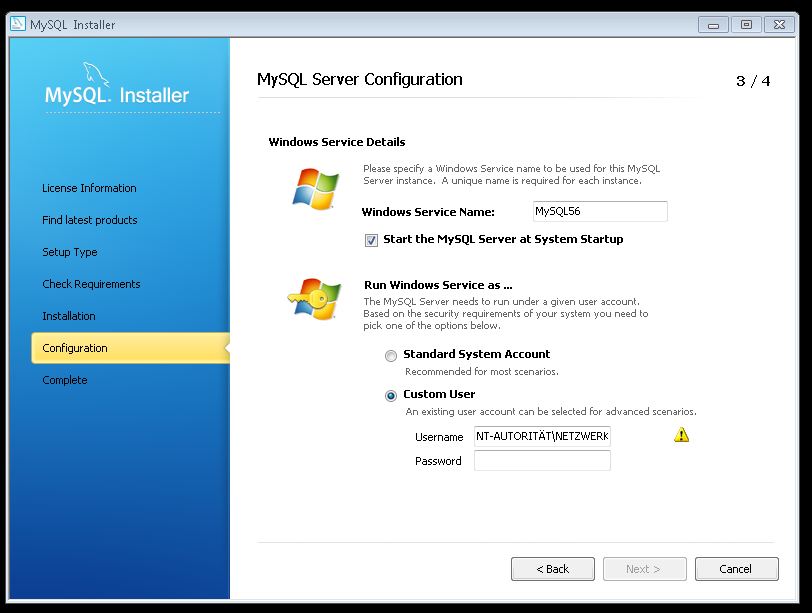Toggle Start the MySQL Server at System Startup
The image size is (812, 613).
coord(371,240)
